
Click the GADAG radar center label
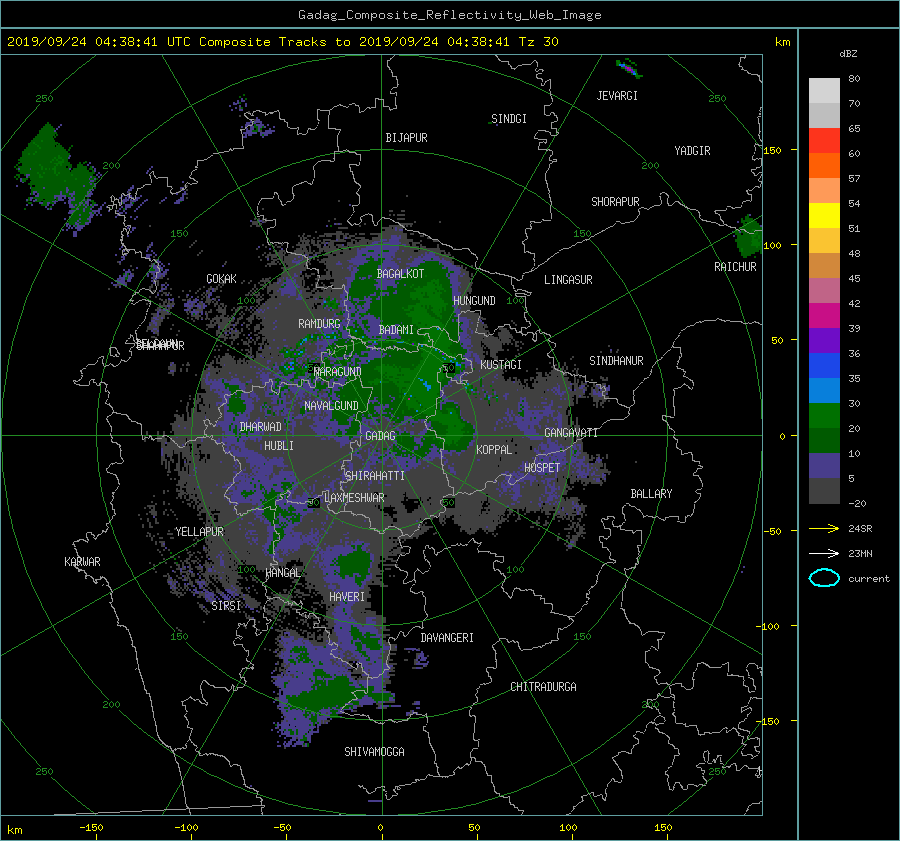pos(380,436)
